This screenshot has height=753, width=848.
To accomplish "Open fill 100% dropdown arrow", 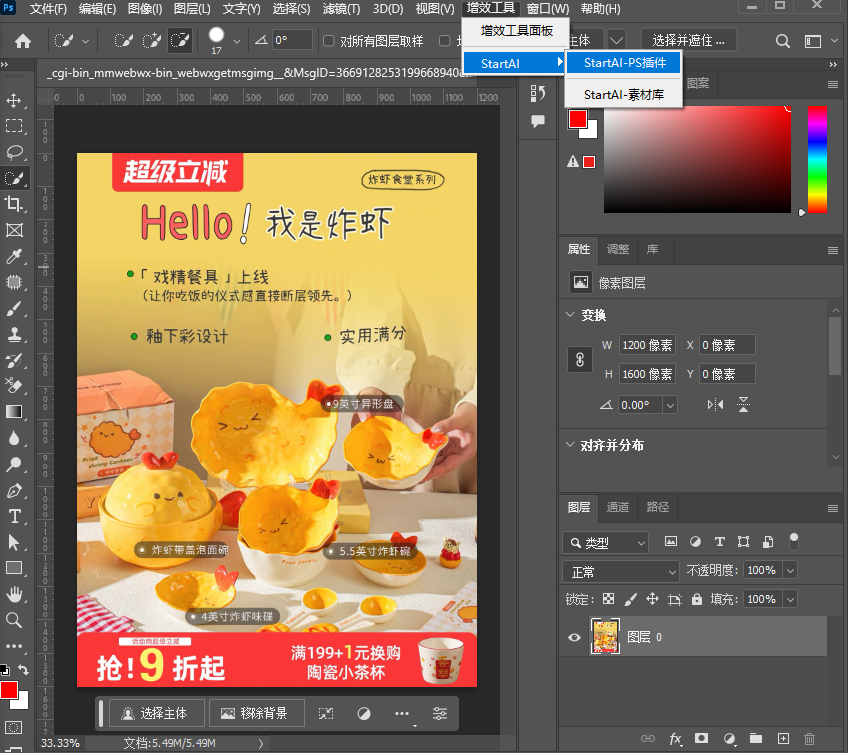I will (x=790, y=599).
